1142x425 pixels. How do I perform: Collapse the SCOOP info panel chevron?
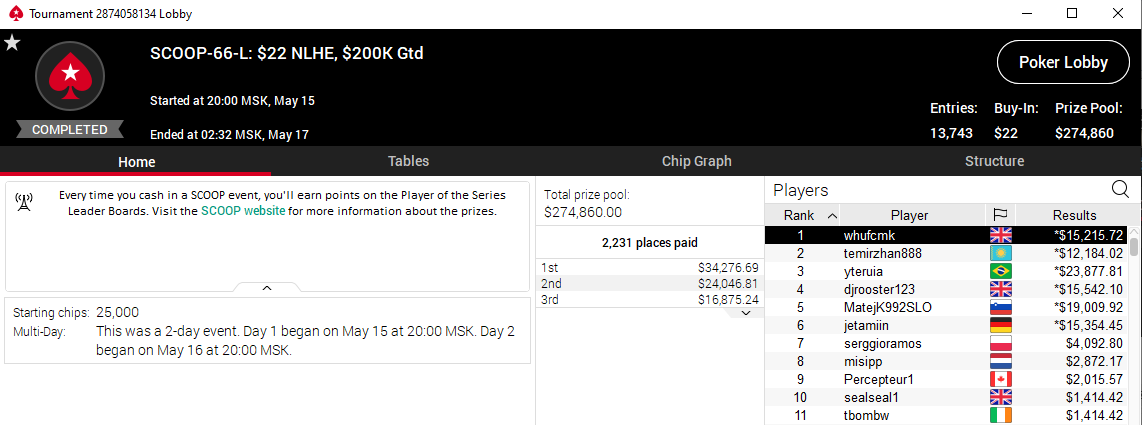coord(267,288)
